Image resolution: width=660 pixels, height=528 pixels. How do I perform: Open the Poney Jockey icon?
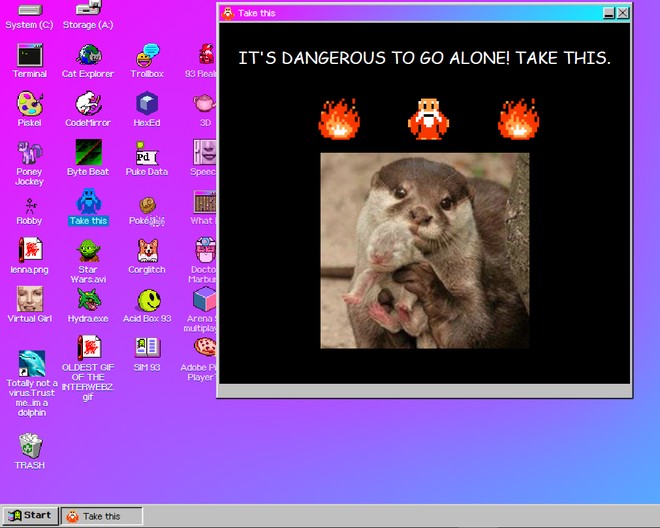click(x=29, y=153)
